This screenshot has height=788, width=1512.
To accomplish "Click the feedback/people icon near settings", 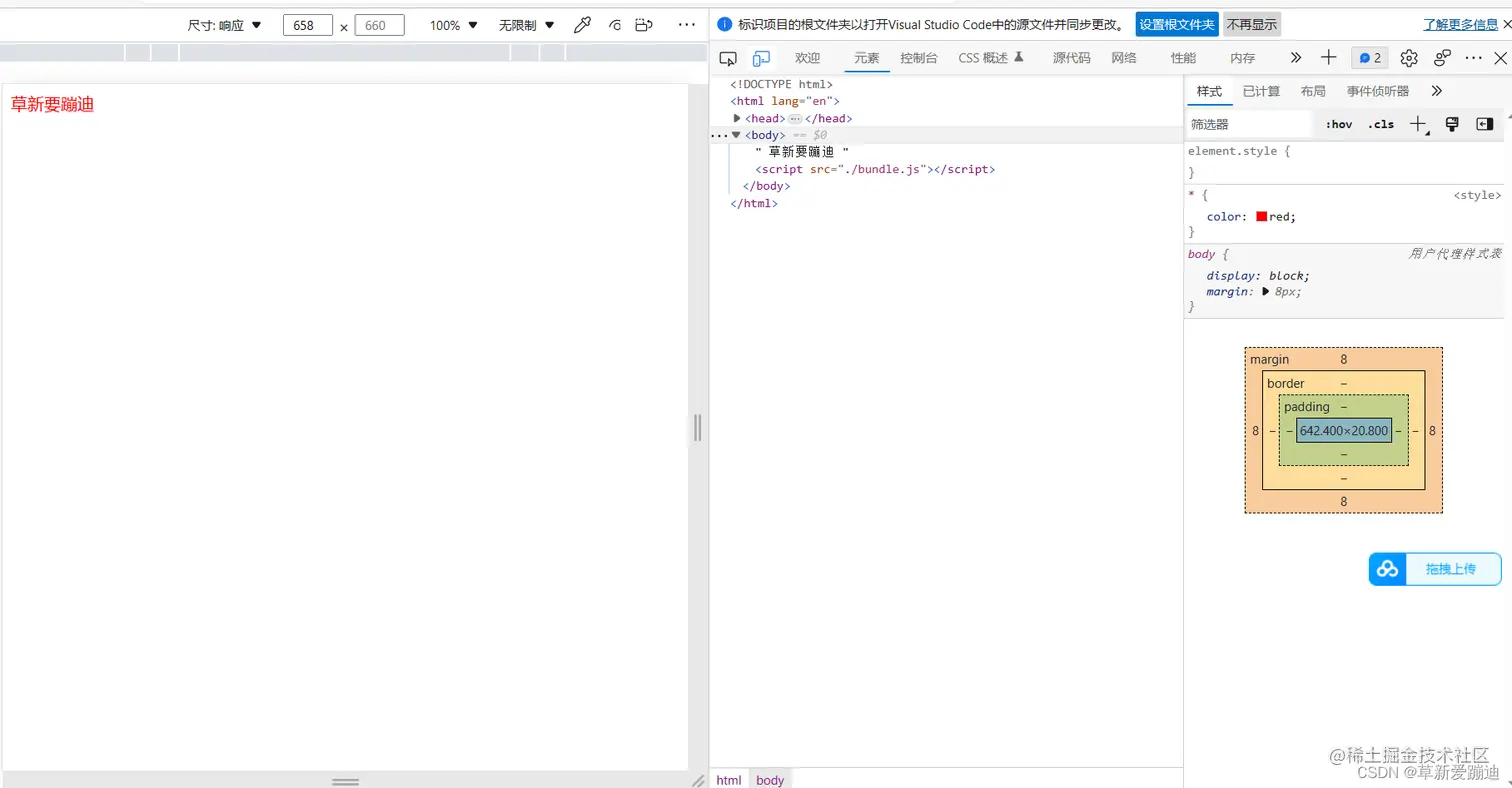I will point(1442,58).
